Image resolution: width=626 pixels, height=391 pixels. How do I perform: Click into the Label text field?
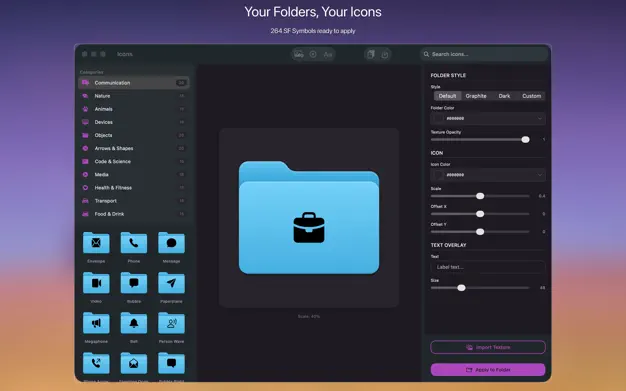coord(488,267)
